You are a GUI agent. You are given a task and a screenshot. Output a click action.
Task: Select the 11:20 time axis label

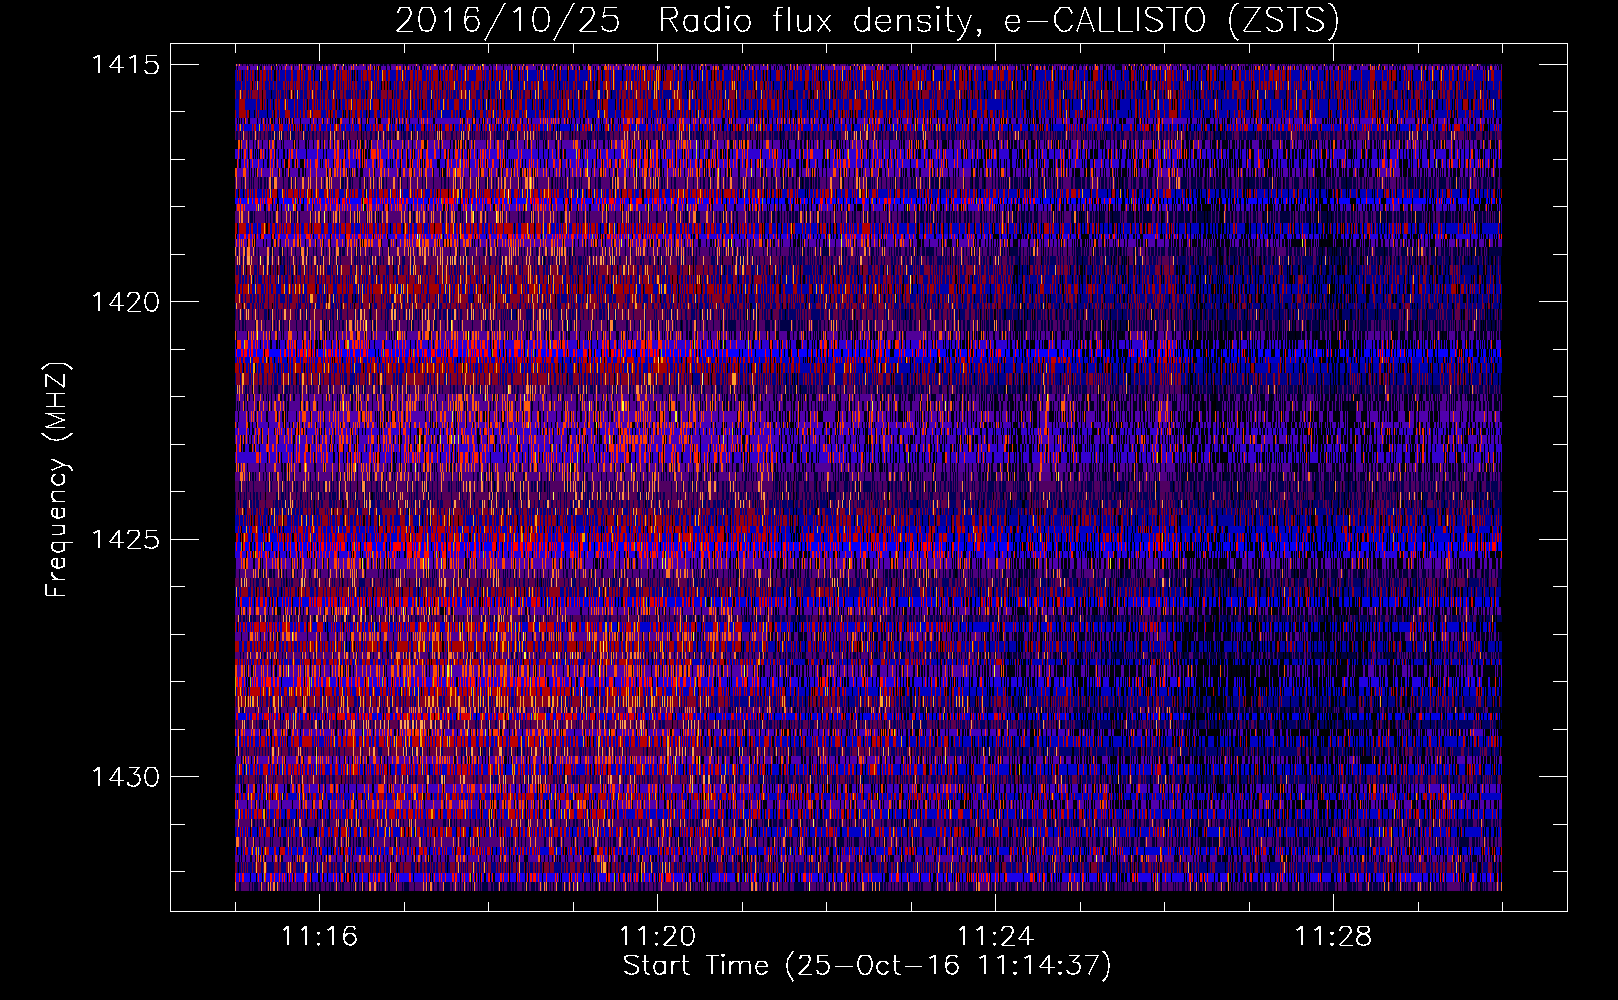click(658, 937)
